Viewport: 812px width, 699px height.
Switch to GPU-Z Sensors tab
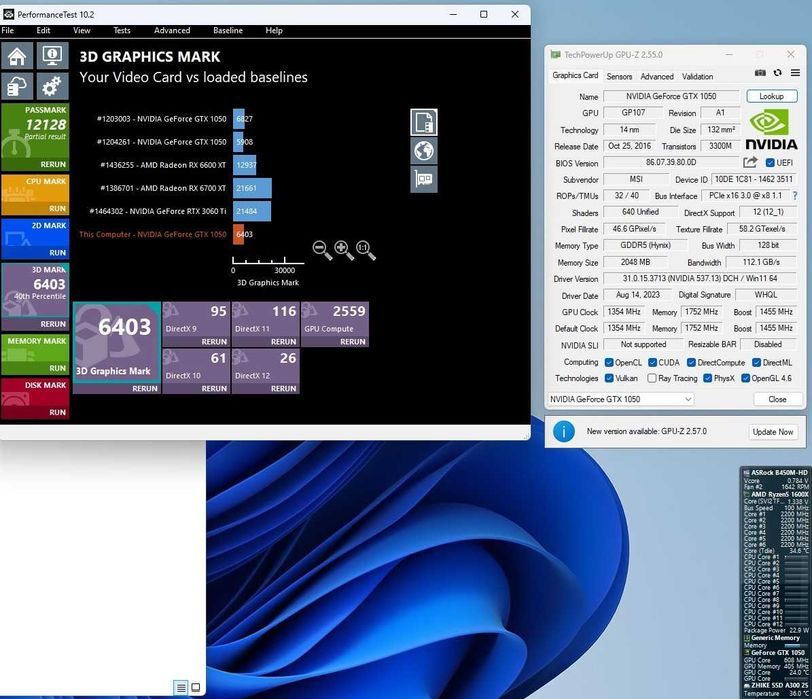tap(619, 77)
